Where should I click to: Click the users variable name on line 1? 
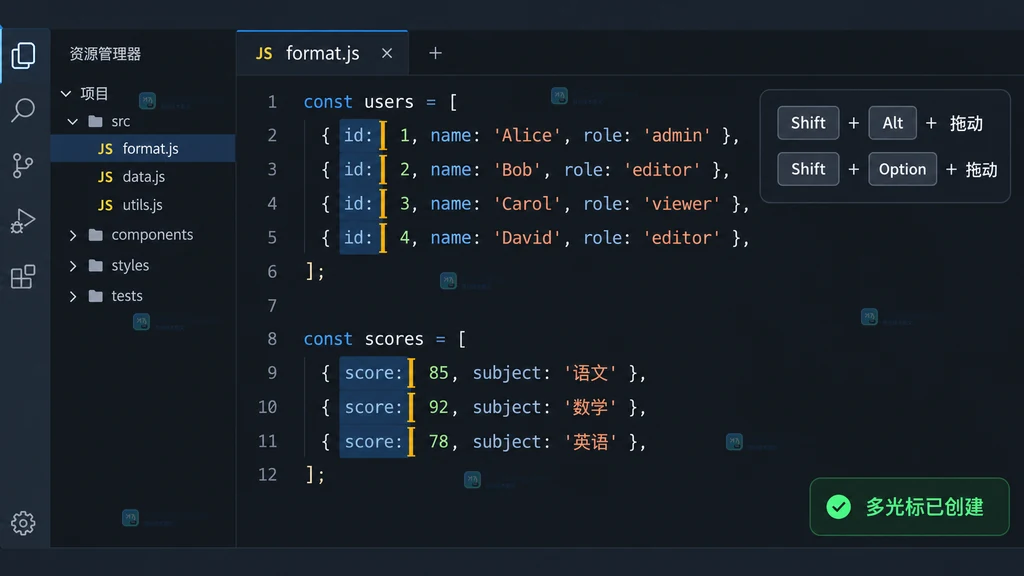(389, 102)
